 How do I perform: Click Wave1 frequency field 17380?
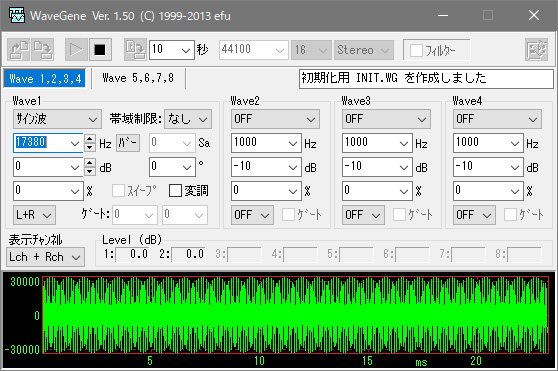pos(41,143)
